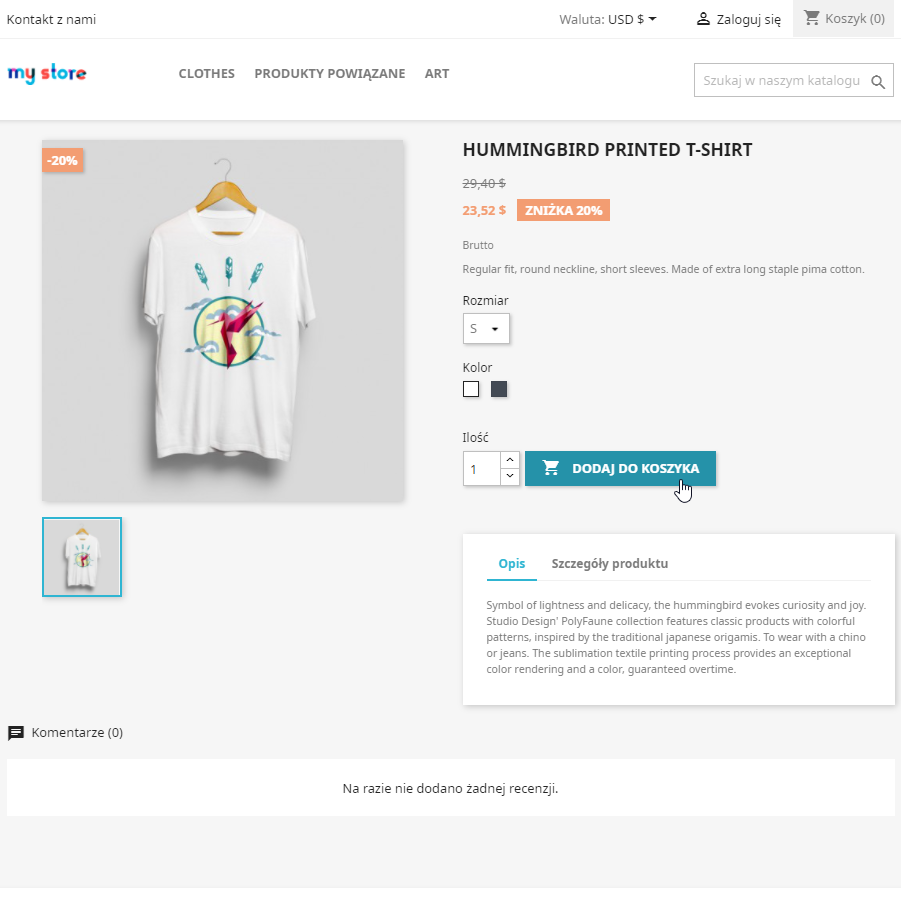
Task: Click the shopping cart Koszyk icon
Action: pyautogui.click(x=812, y=18)
